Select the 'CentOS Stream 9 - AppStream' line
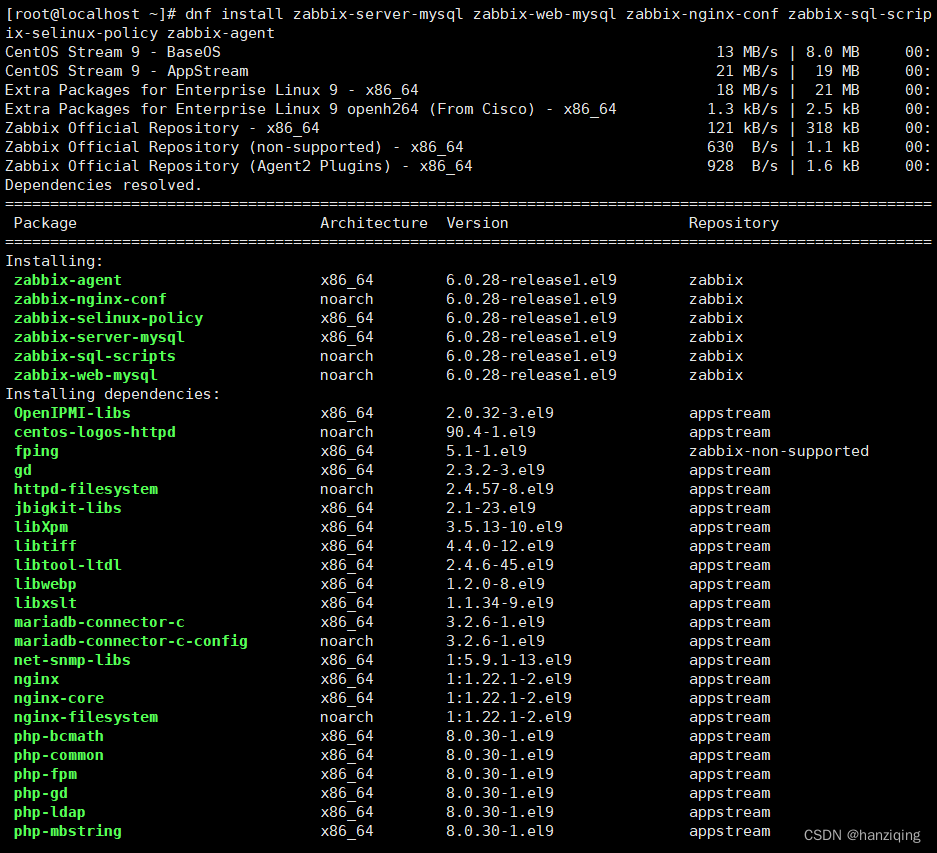This screenshot has height=853, width=937. click(x=126, y=71)
